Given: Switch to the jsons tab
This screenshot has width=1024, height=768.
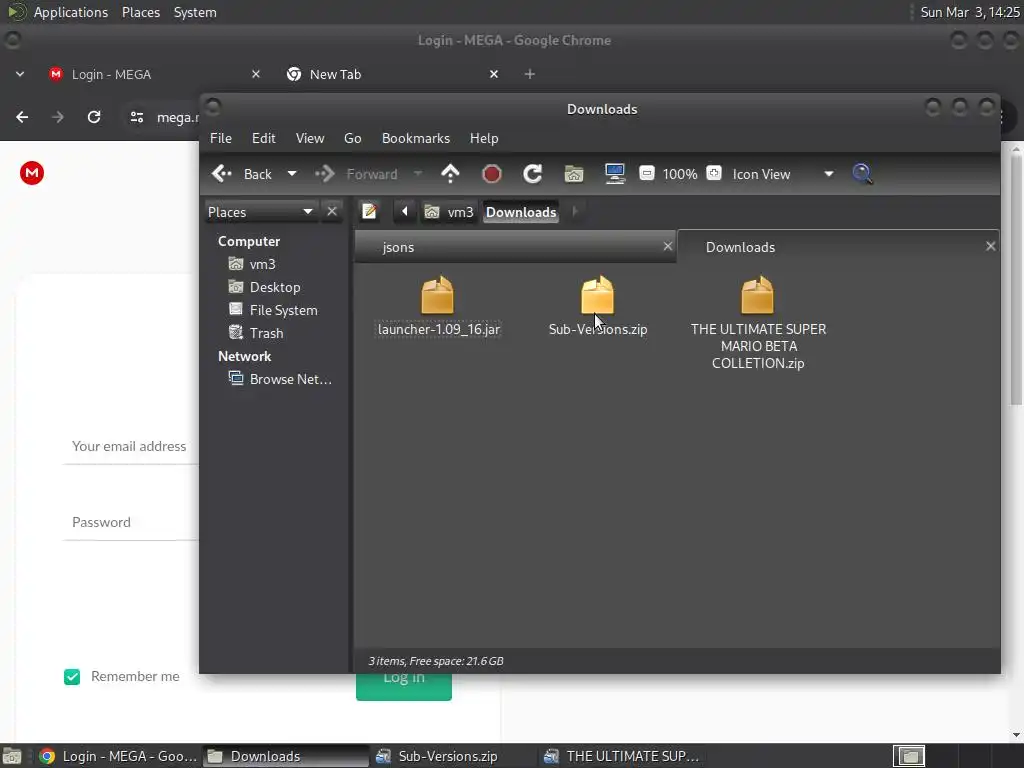Looking at the screenshot, I should [515, 247].
